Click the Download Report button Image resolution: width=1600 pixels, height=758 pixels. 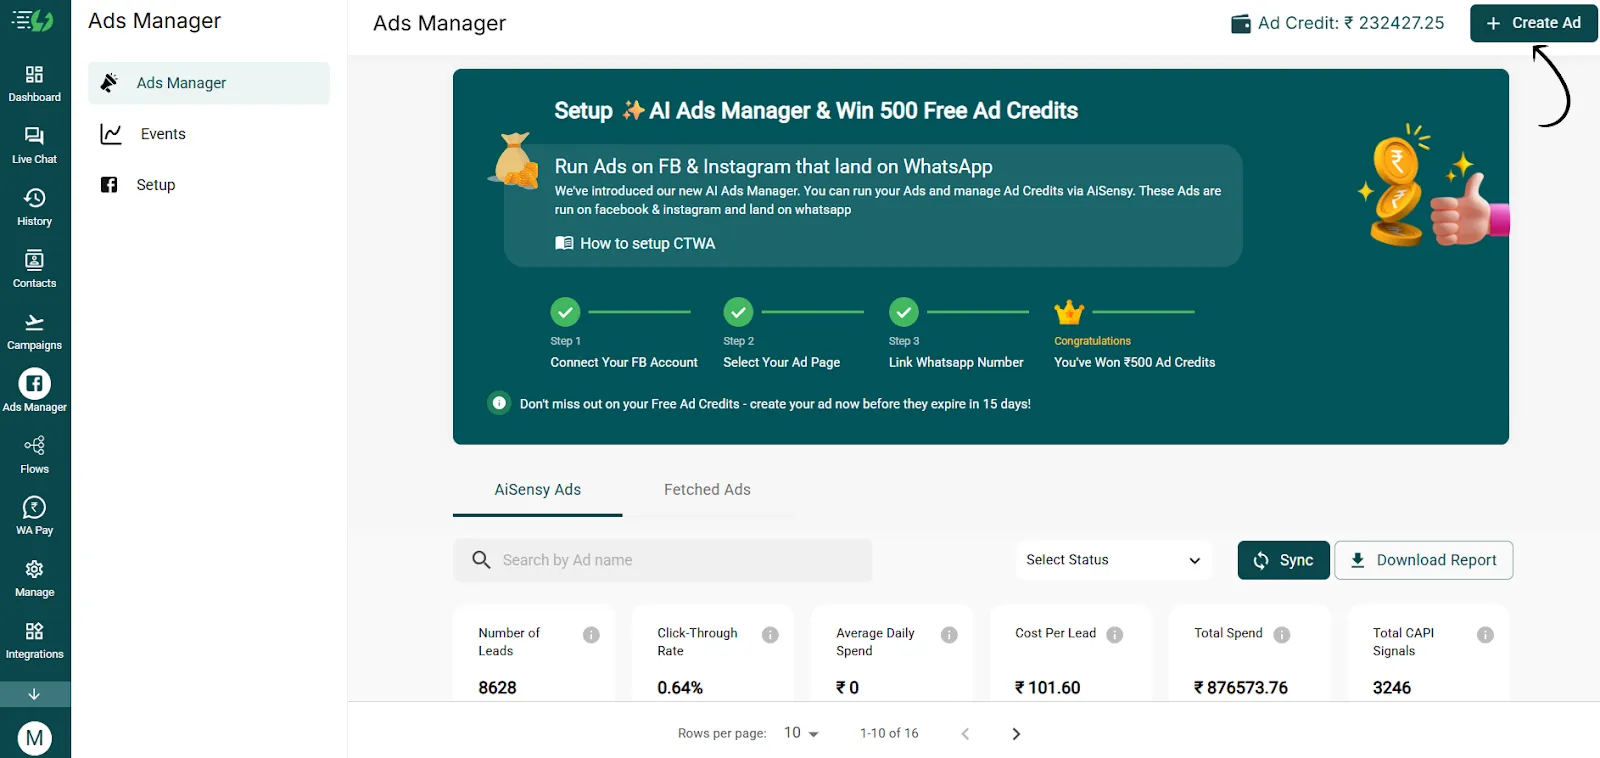click(1424, 560)
